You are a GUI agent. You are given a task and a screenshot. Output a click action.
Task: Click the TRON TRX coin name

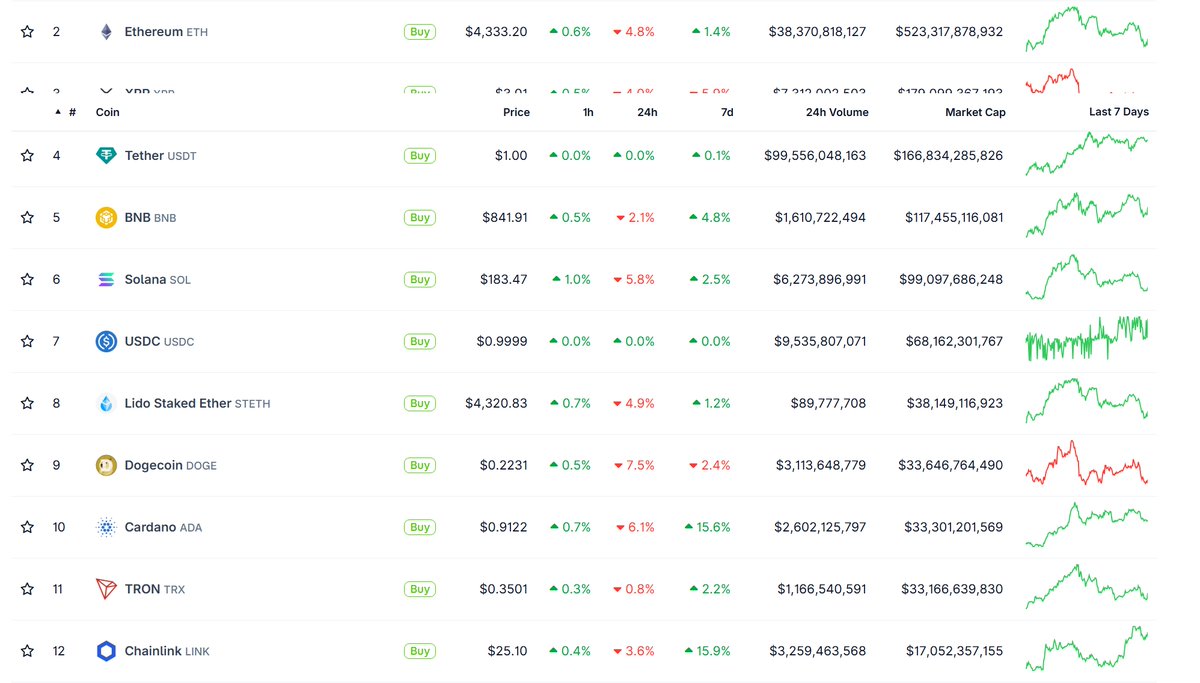click(x=155, y=589)
